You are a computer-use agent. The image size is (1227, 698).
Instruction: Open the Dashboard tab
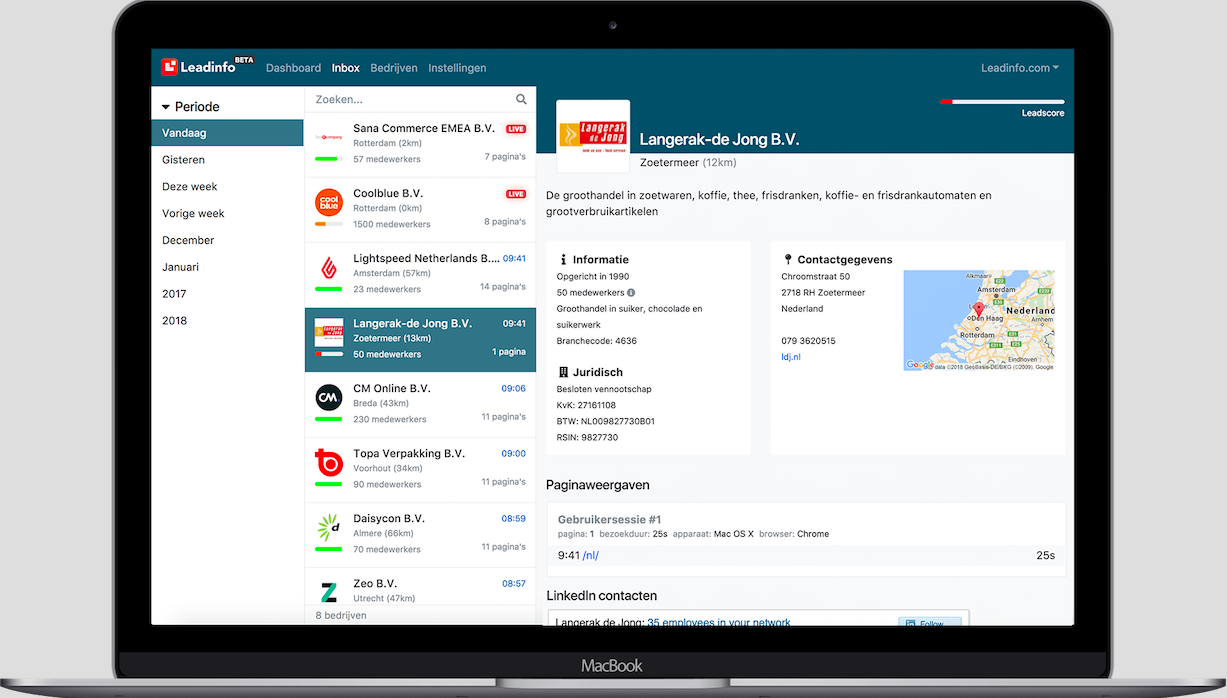[x=293, y=68]
